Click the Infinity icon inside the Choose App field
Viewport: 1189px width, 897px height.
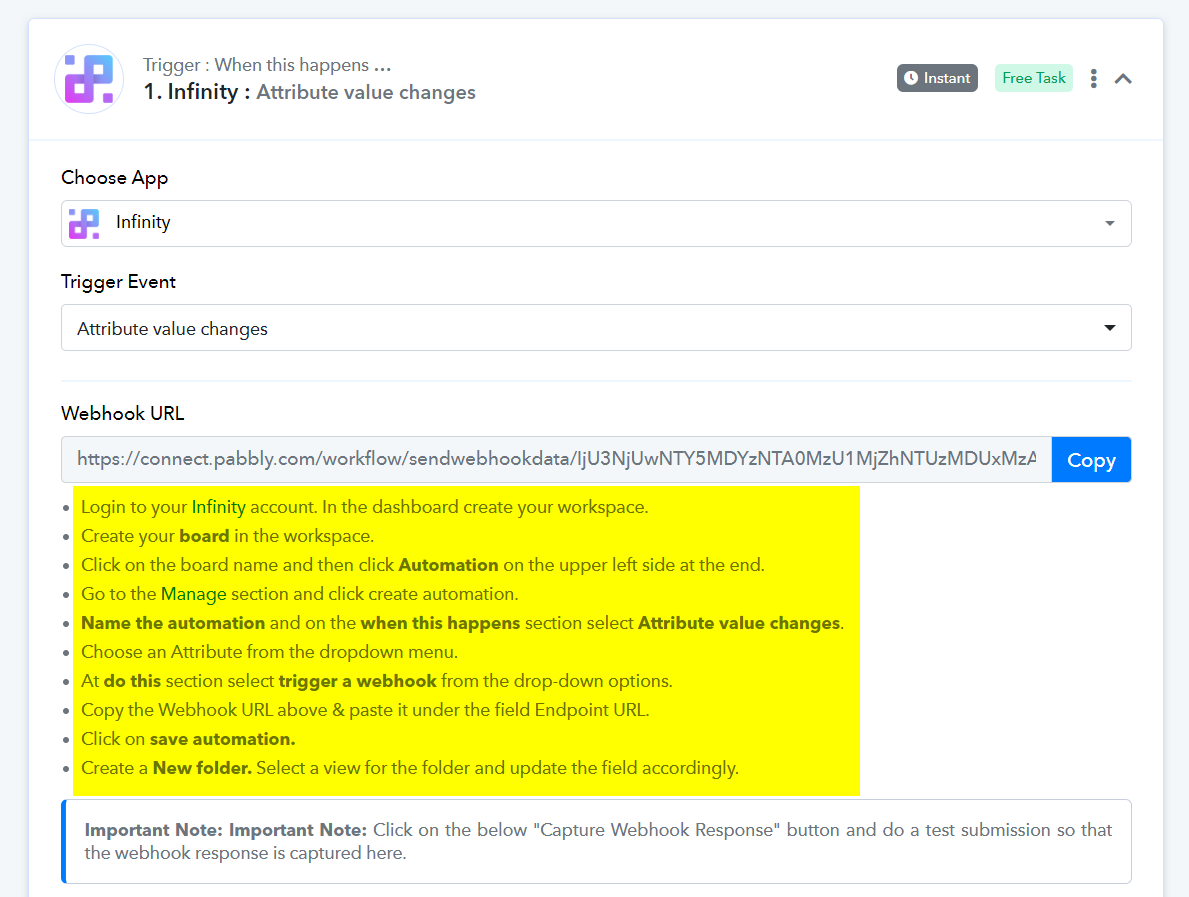pyautogui.click(x=84, y=224)
